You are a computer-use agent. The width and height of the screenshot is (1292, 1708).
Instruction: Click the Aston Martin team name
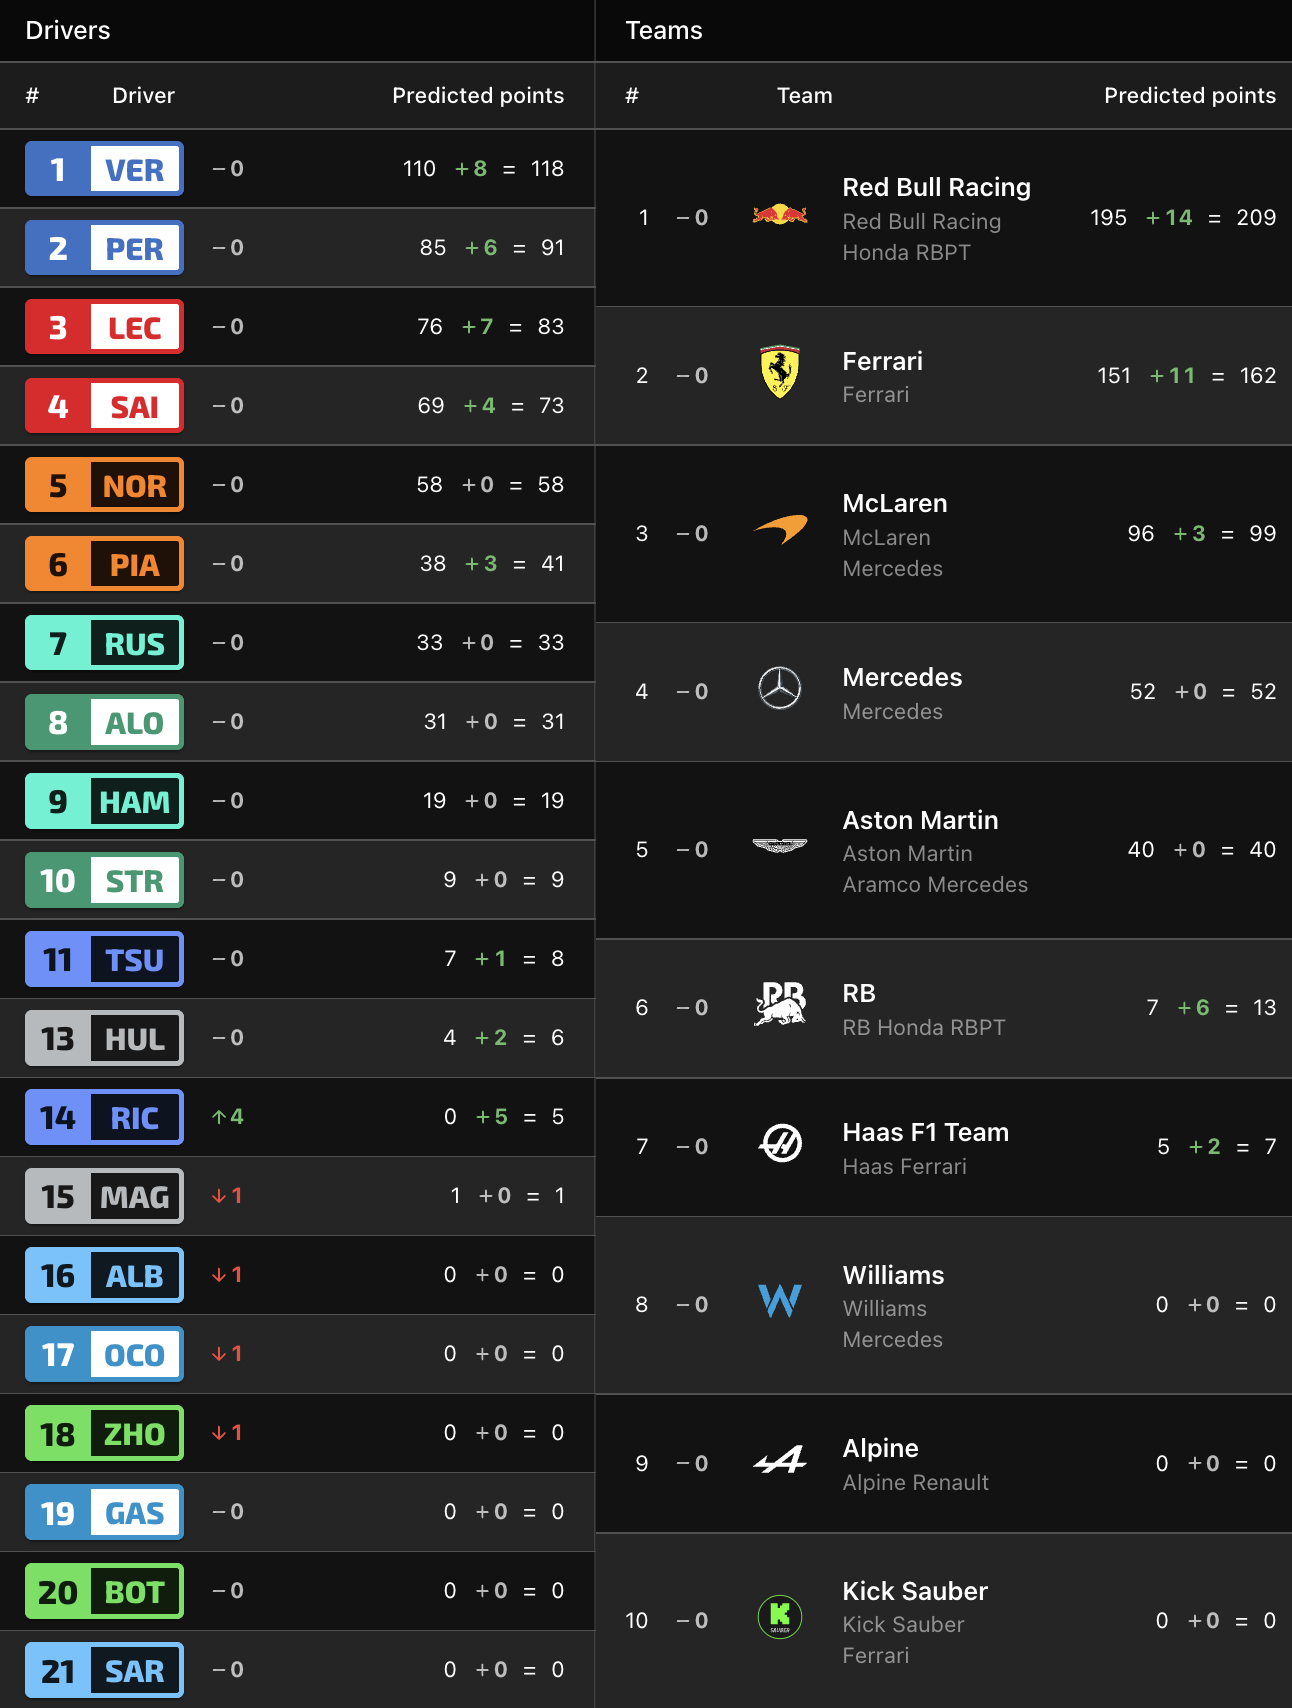tap(920, 820)
